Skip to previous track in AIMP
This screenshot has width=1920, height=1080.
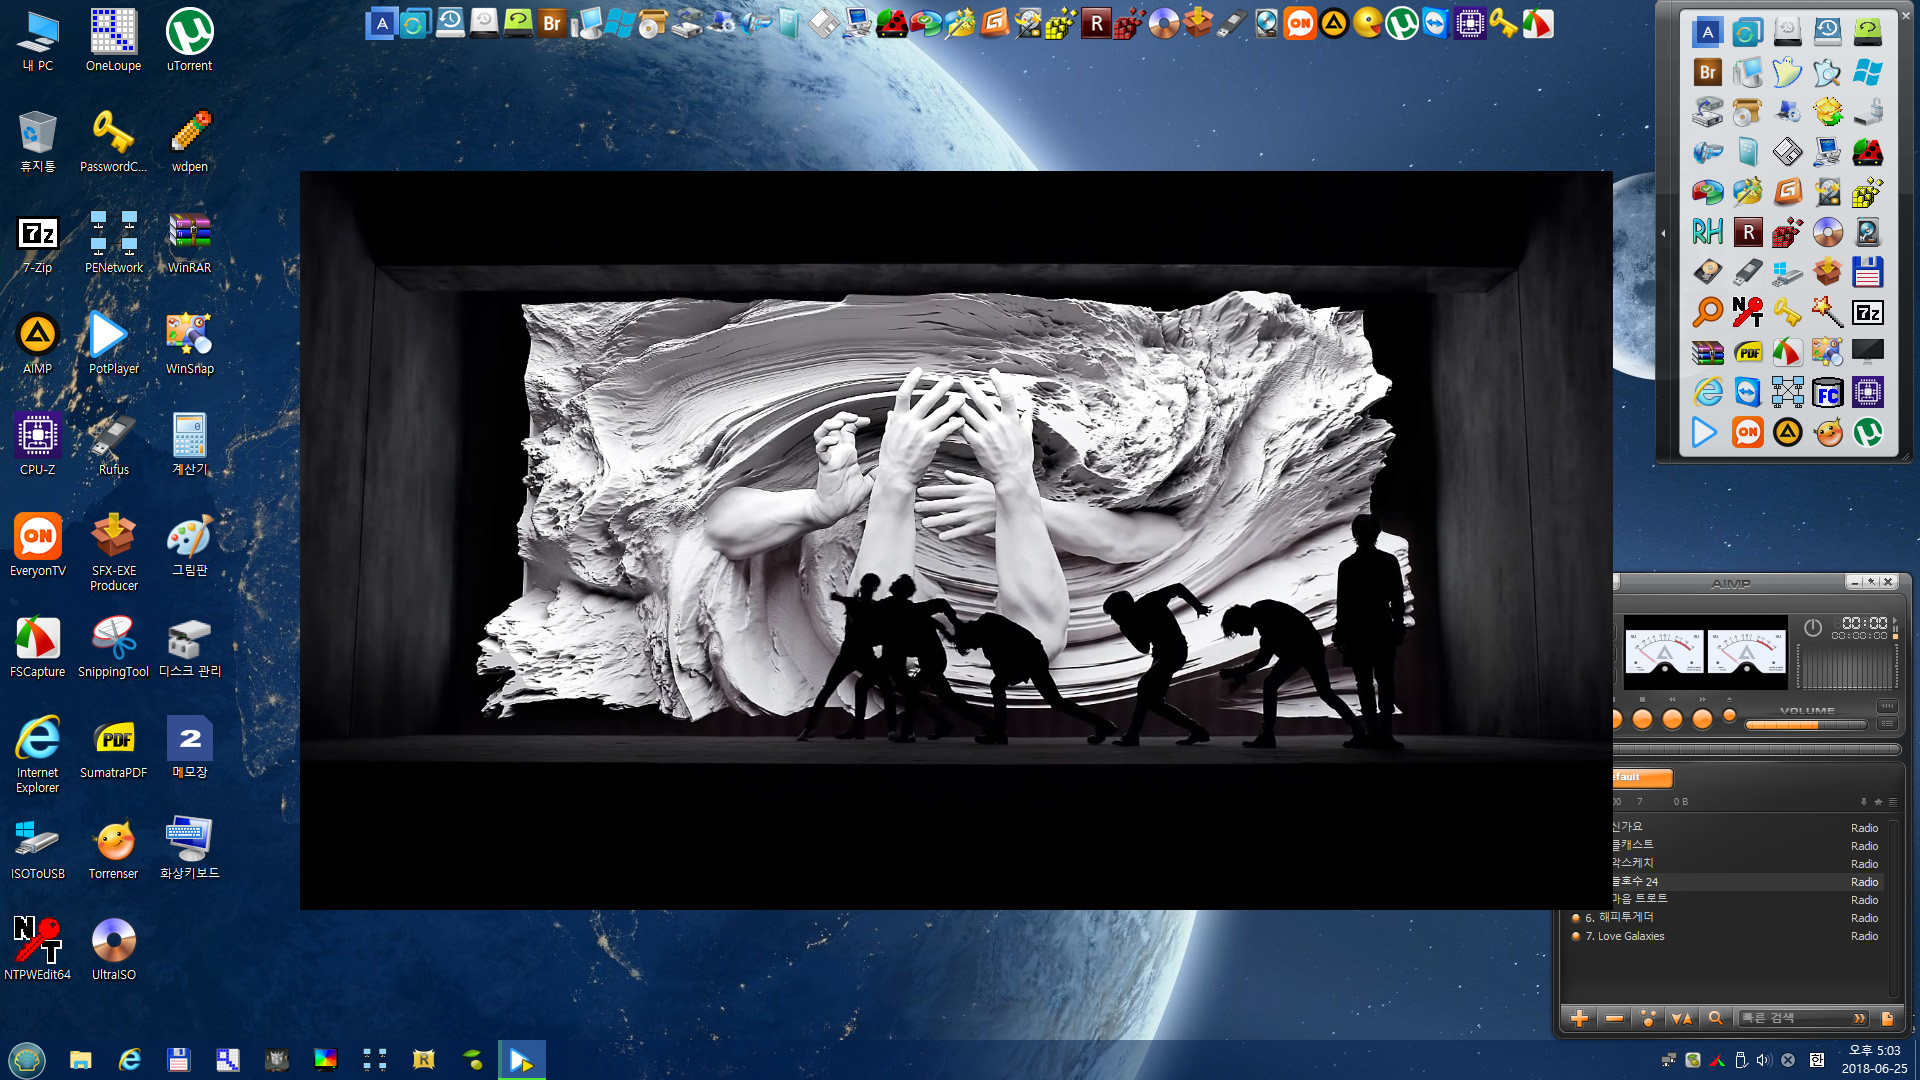1672,719
